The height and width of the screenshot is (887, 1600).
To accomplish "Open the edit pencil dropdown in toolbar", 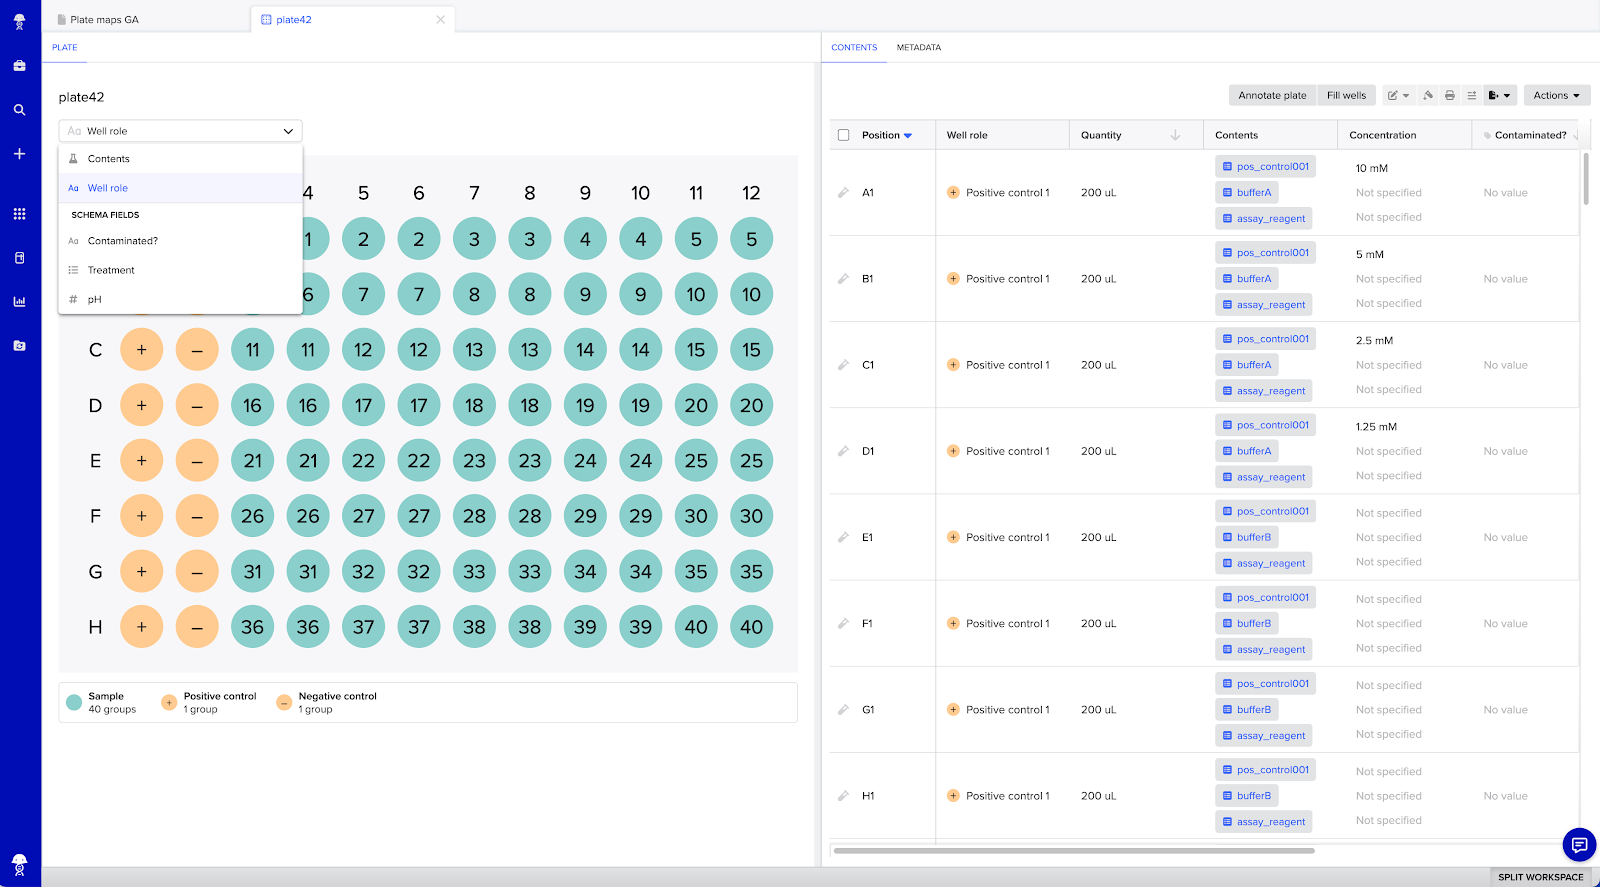I will click(x=1398, y=96).
